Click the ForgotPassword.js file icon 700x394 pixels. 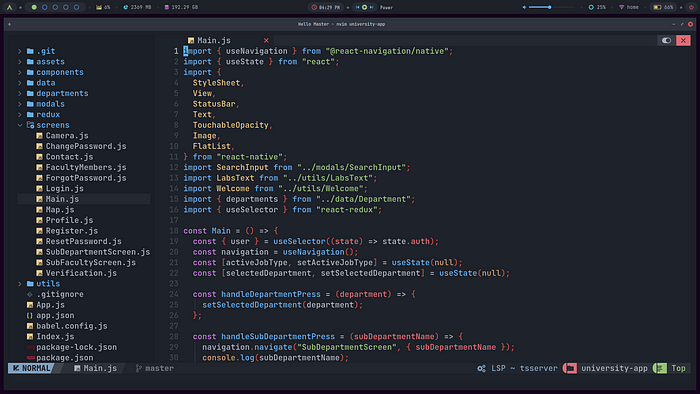(x=39, y=178)
